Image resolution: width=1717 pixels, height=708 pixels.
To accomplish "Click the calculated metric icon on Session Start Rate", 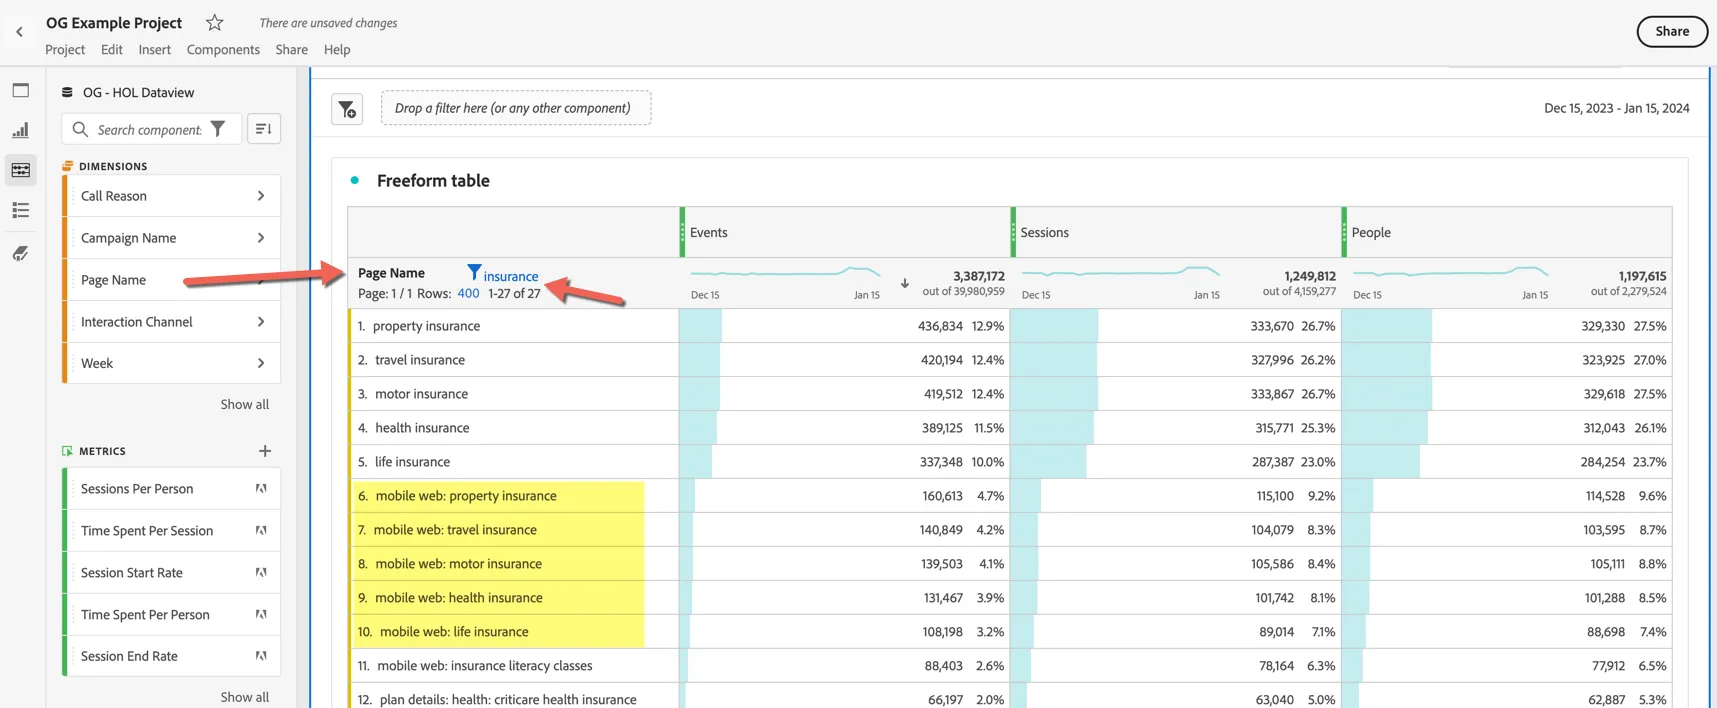I will (x=261, y=573).
